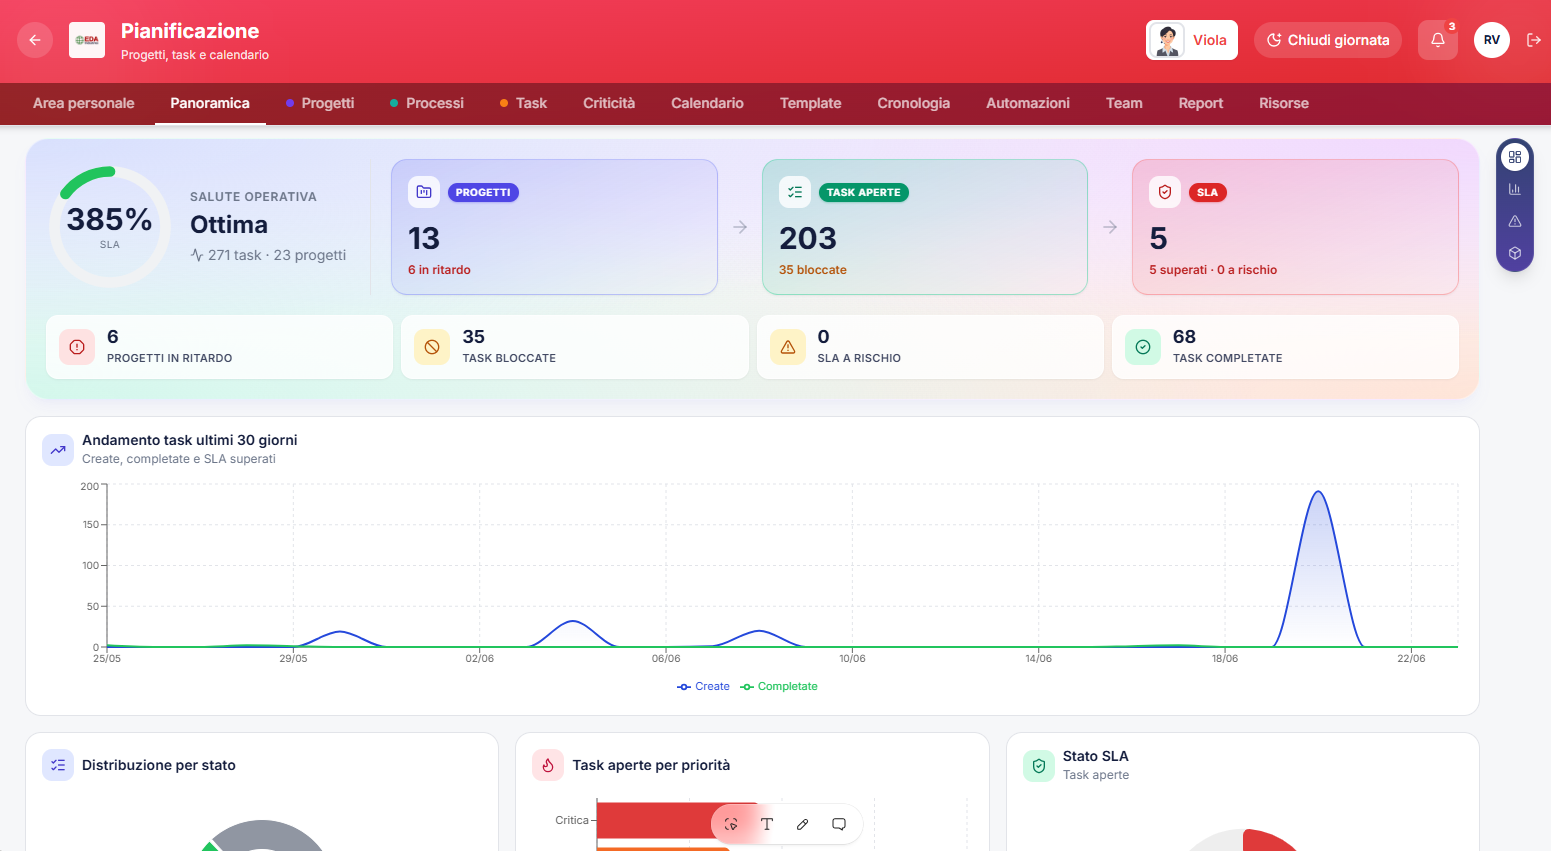This screenshot has height=851, width=1551.
Task: Click the flame icon of Task aperte per priorità
Action: pyautogui.click(x=548, y=765)
